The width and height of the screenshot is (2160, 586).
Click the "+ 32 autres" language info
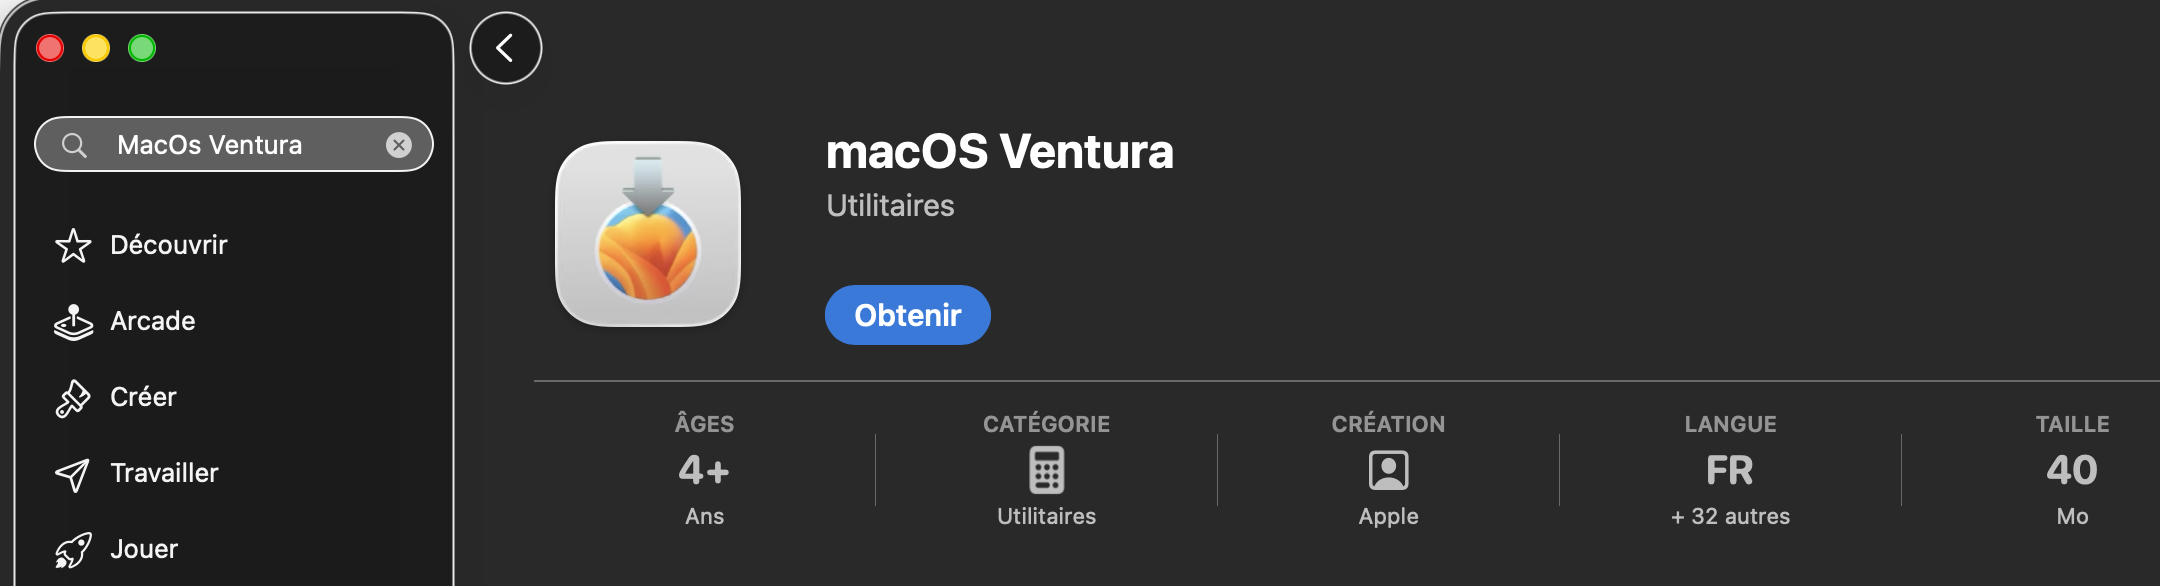[1731, 516]
